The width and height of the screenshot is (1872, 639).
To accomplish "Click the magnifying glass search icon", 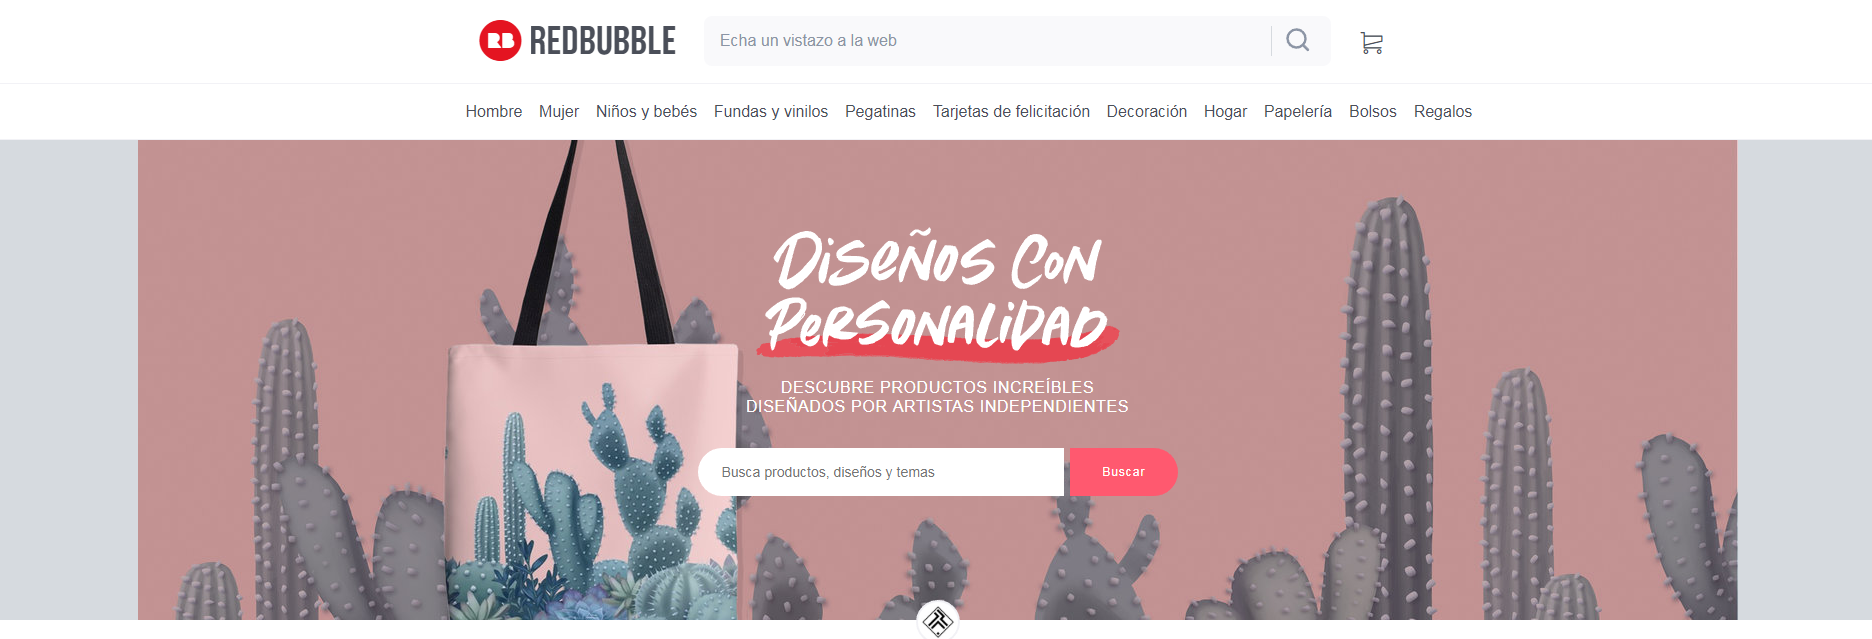I will pos(1298,40).
